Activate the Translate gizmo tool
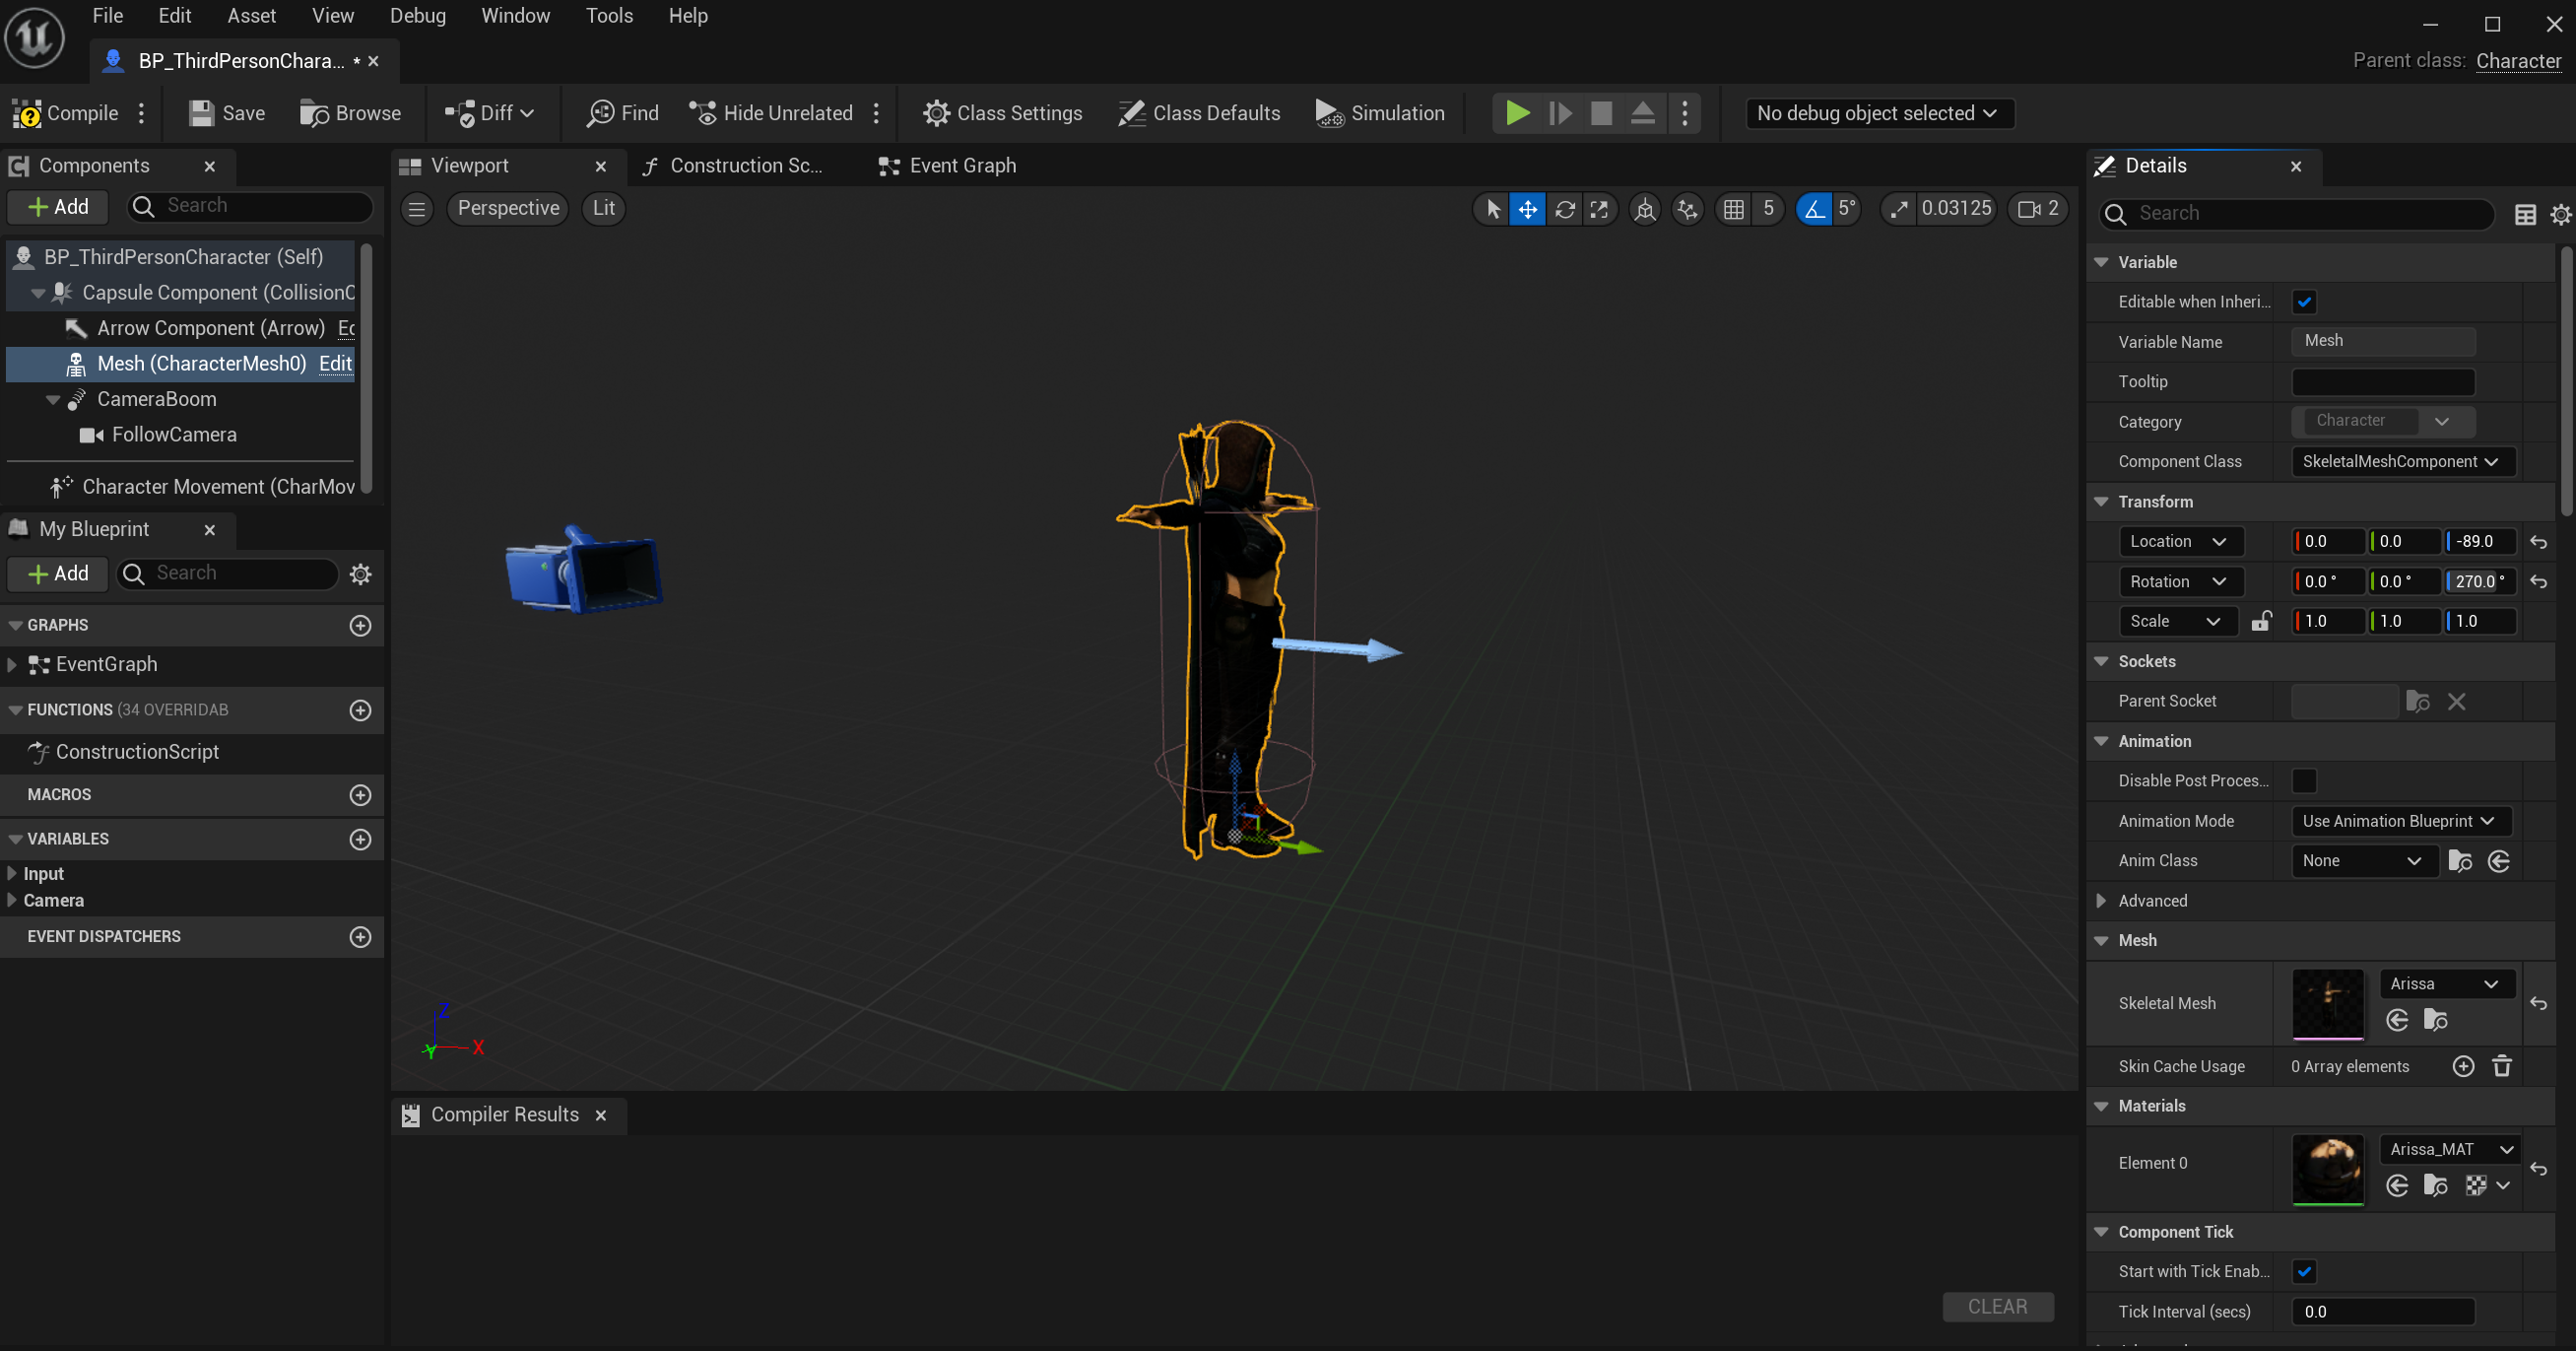 [1528, 209]
